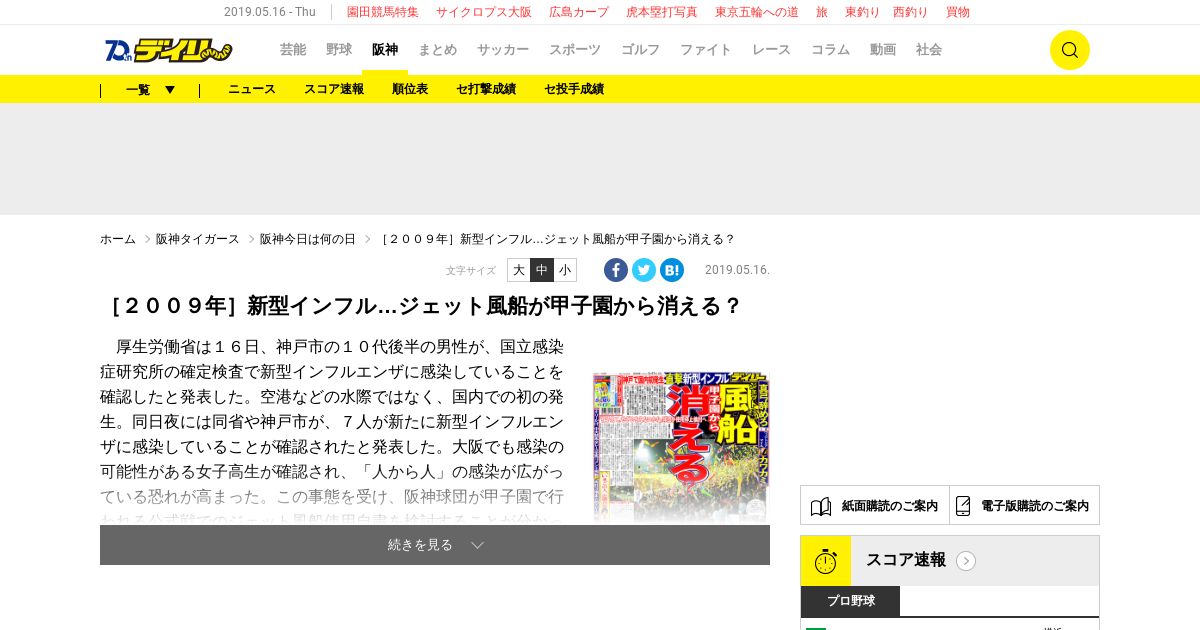The height and width of the screenshot is (630, 1200).
Task: Open the レース section
Action: point(771,49)
